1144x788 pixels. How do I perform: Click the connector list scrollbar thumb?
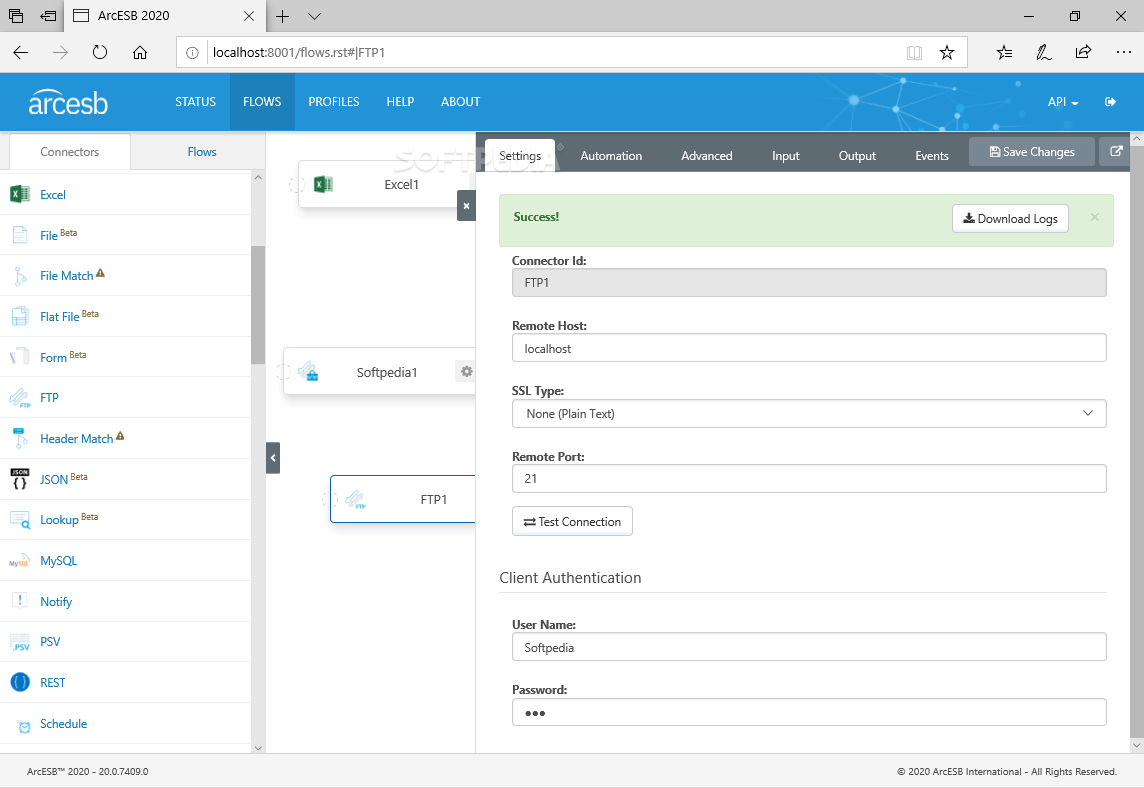coord(258,304)
